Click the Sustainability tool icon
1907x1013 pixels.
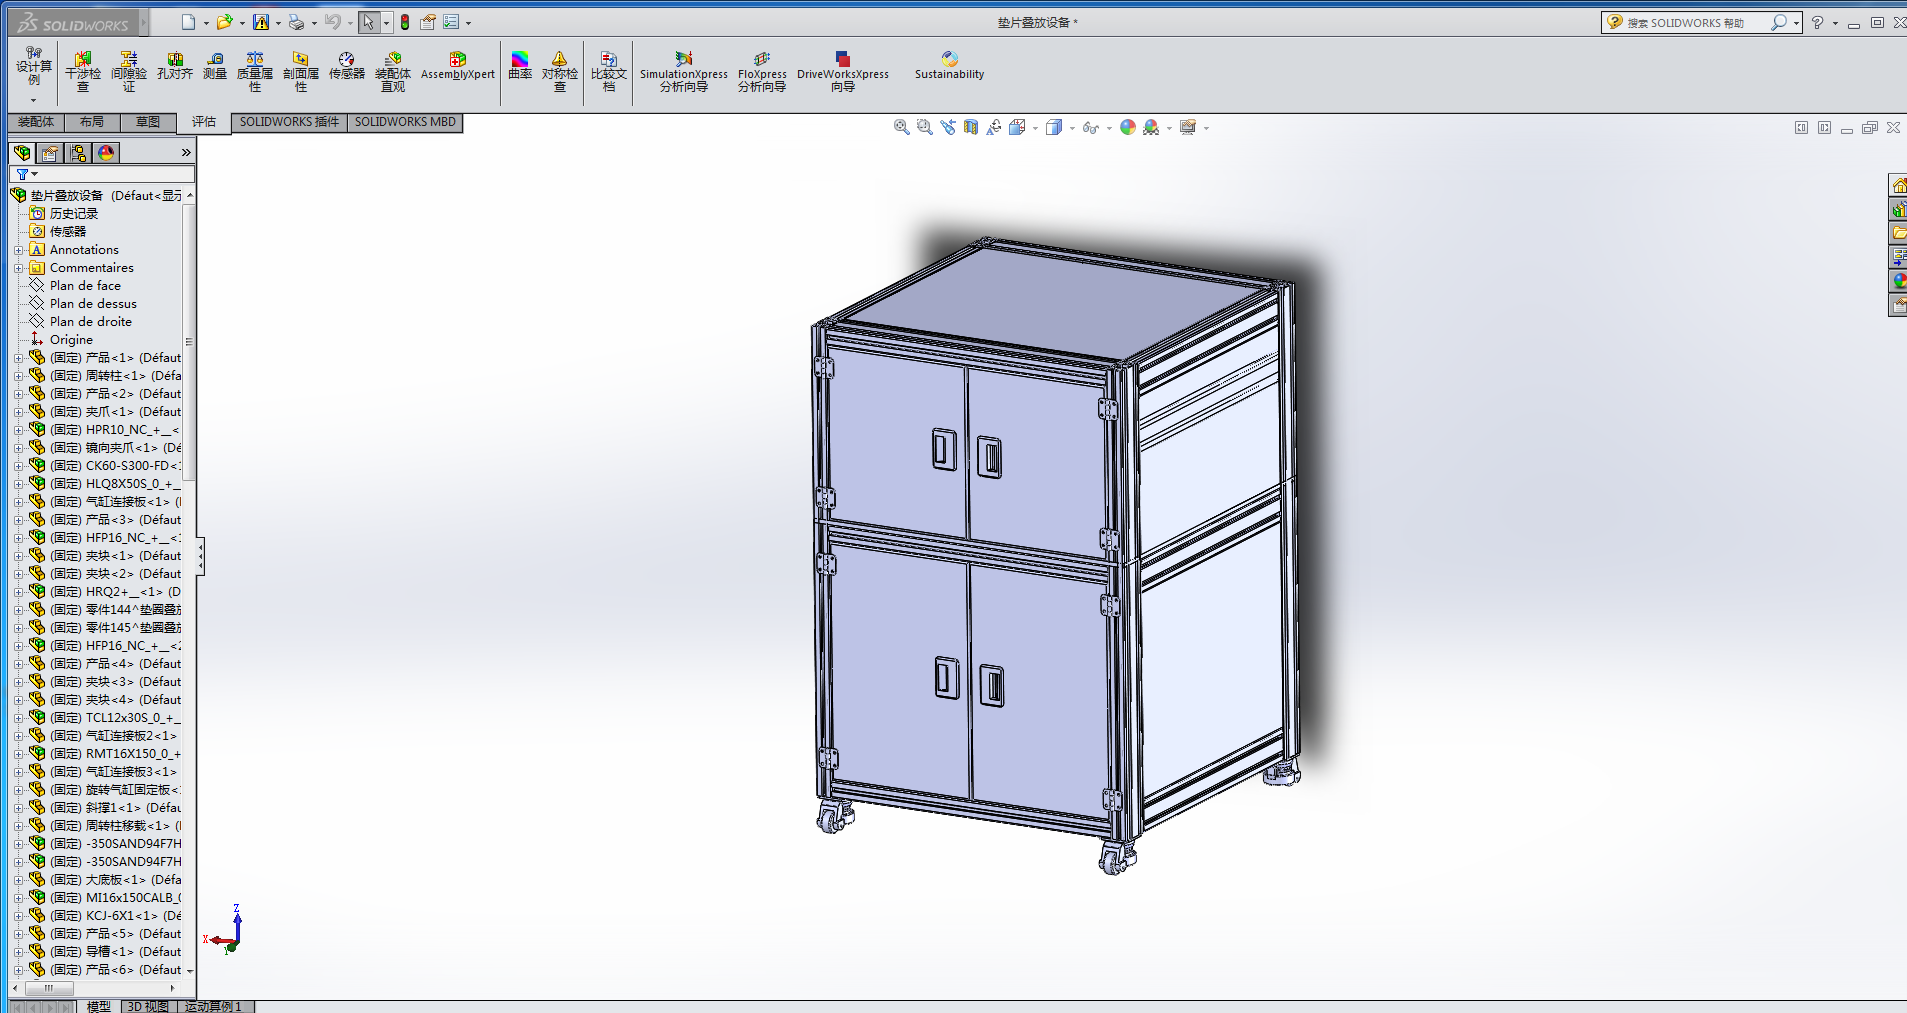click(949, 66)
